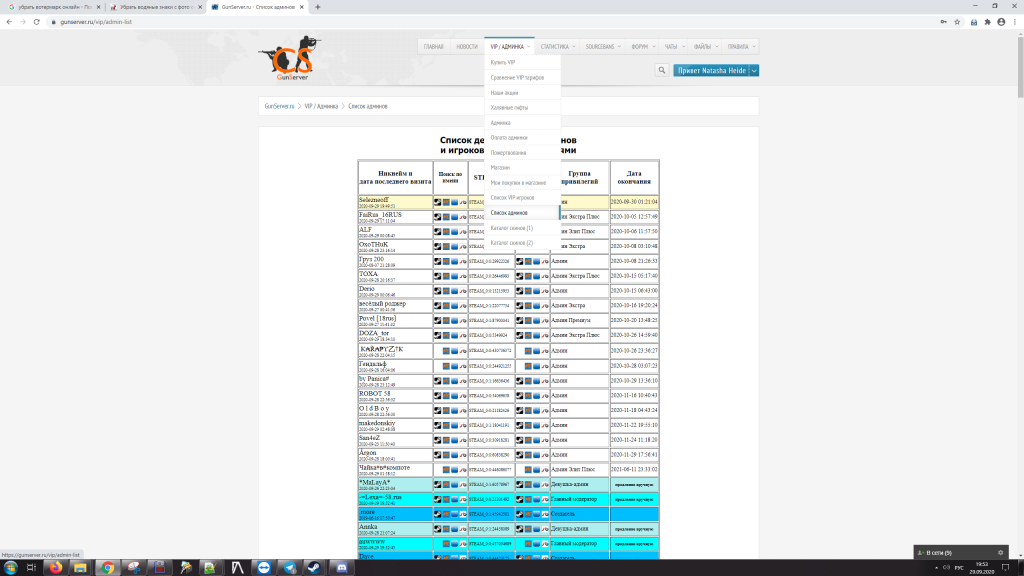Viewport: 1024px width, 576px height.
Task: Open the Chrome three-dot menu
Action: (x=1015, y=20)
